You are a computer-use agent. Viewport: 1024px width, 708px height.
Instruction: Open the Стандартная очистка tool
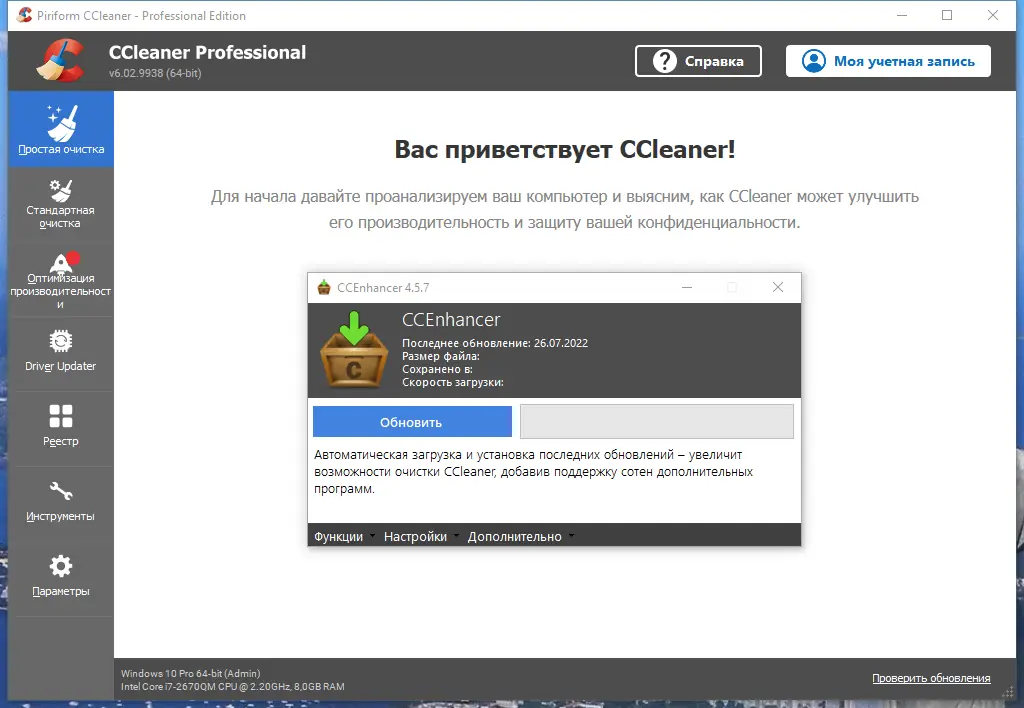[61, 196]
